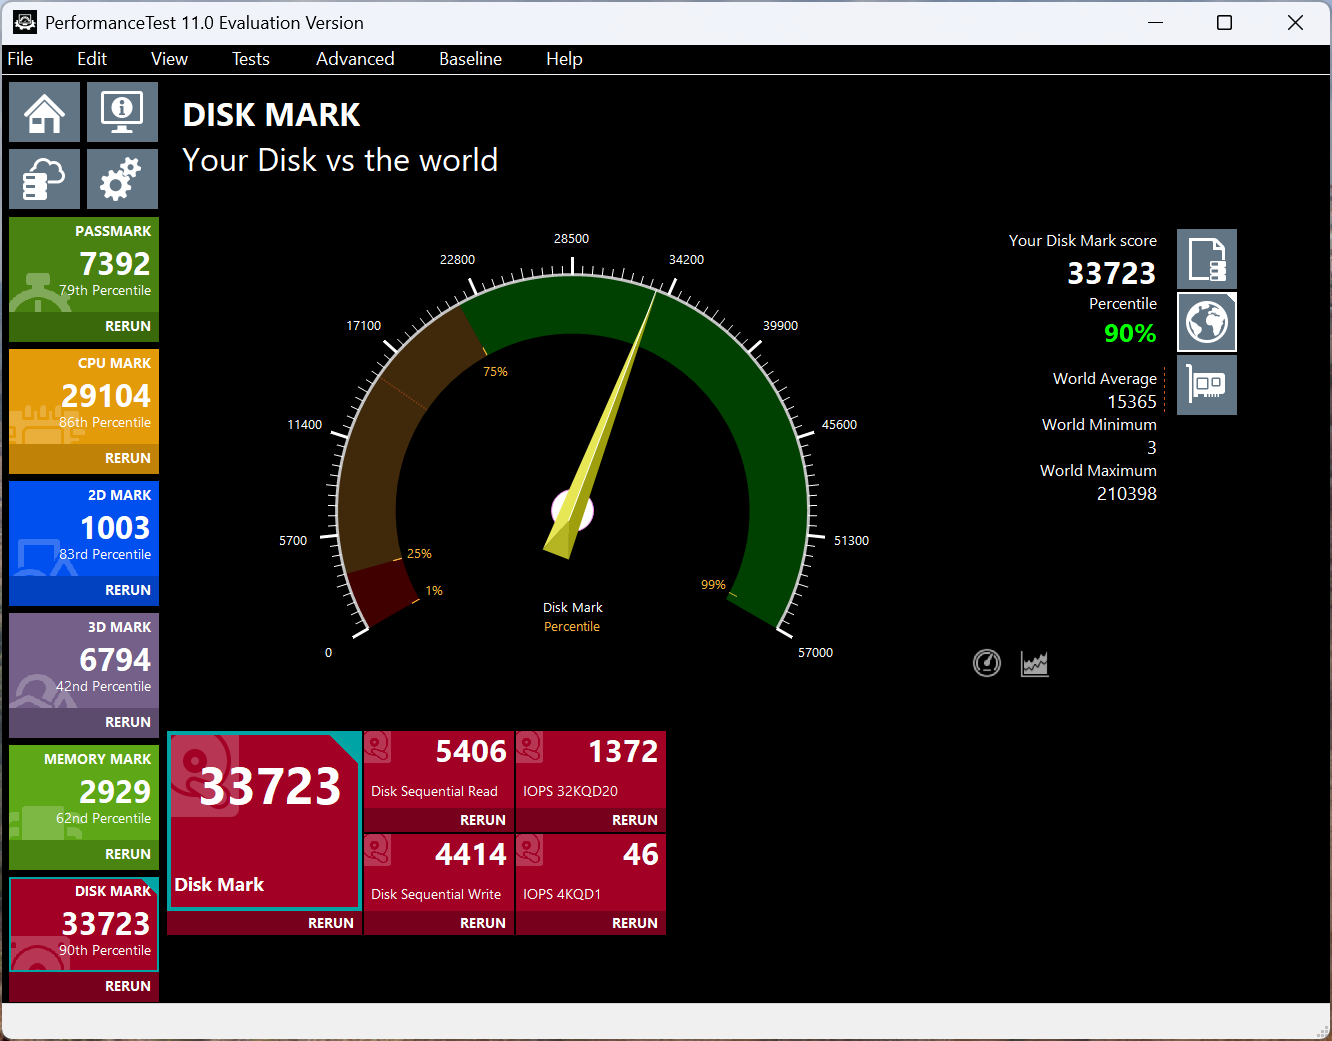The height and width of the screenshot is (1041, 1332).
Task: Click the orange Percentile gauge label
Action: click(x=572, y=627)
